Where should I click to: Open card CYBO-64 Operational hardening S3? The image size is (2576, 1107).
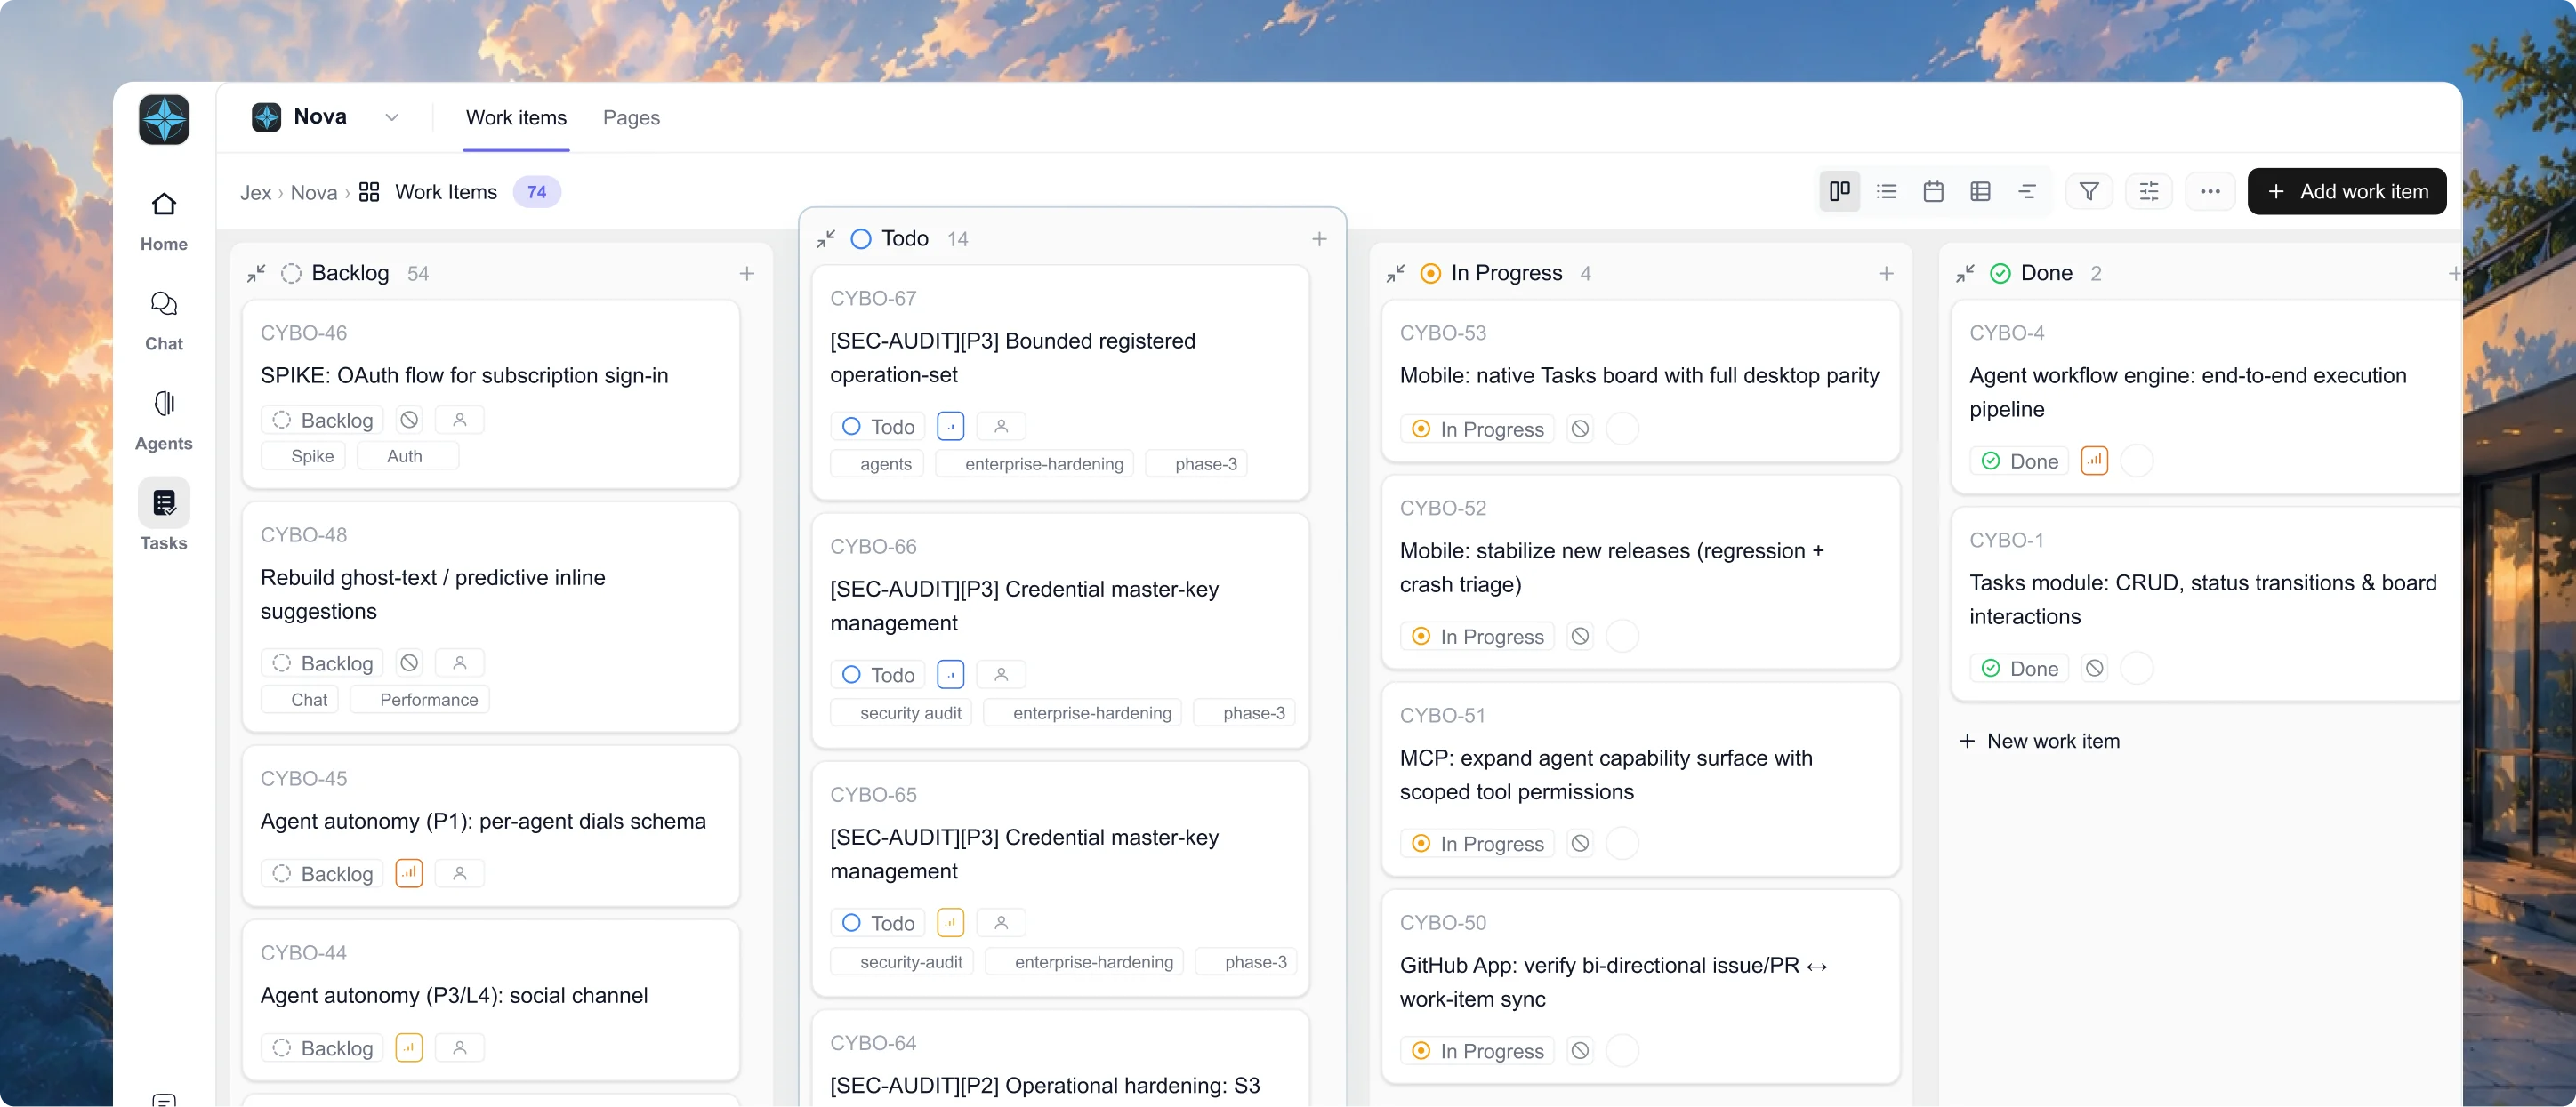1060,1058
